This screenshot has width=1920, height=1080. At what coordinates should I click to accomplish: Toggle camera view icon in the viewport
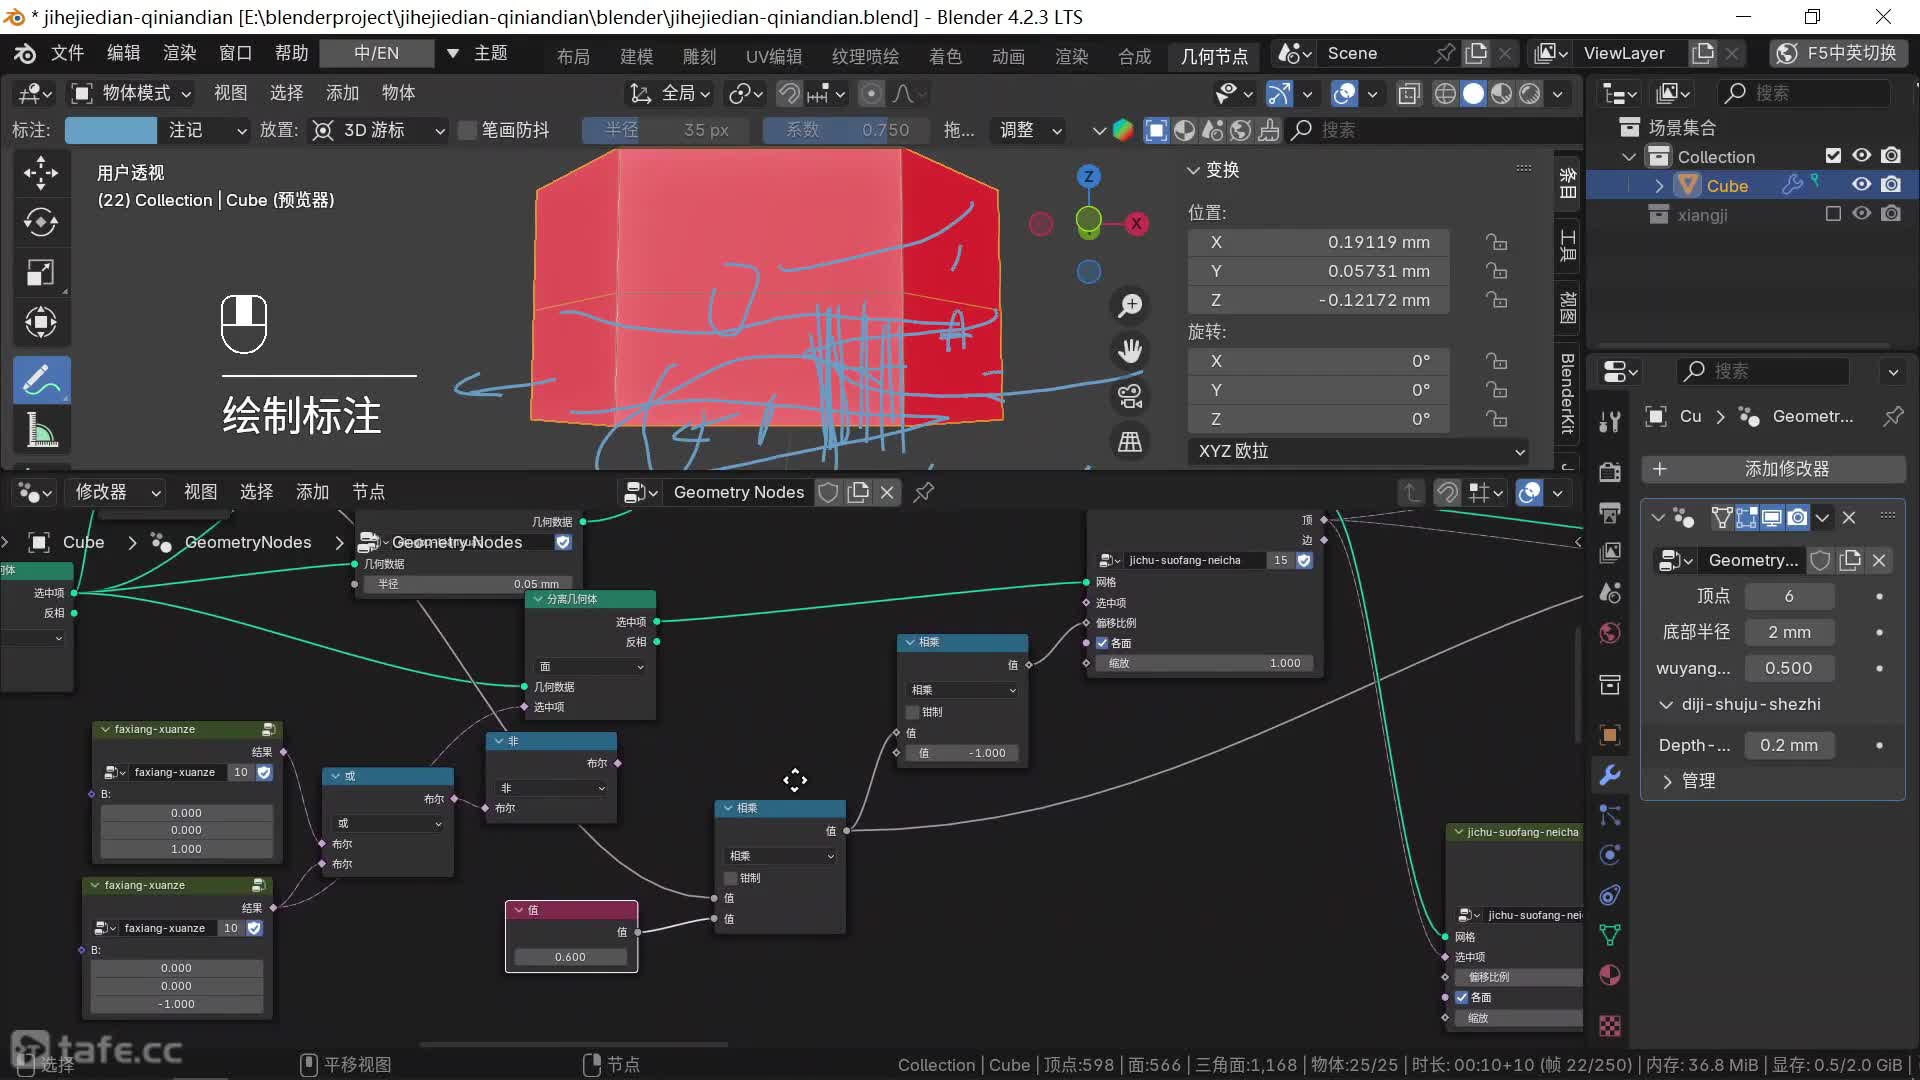click(x=1130, y=396)
